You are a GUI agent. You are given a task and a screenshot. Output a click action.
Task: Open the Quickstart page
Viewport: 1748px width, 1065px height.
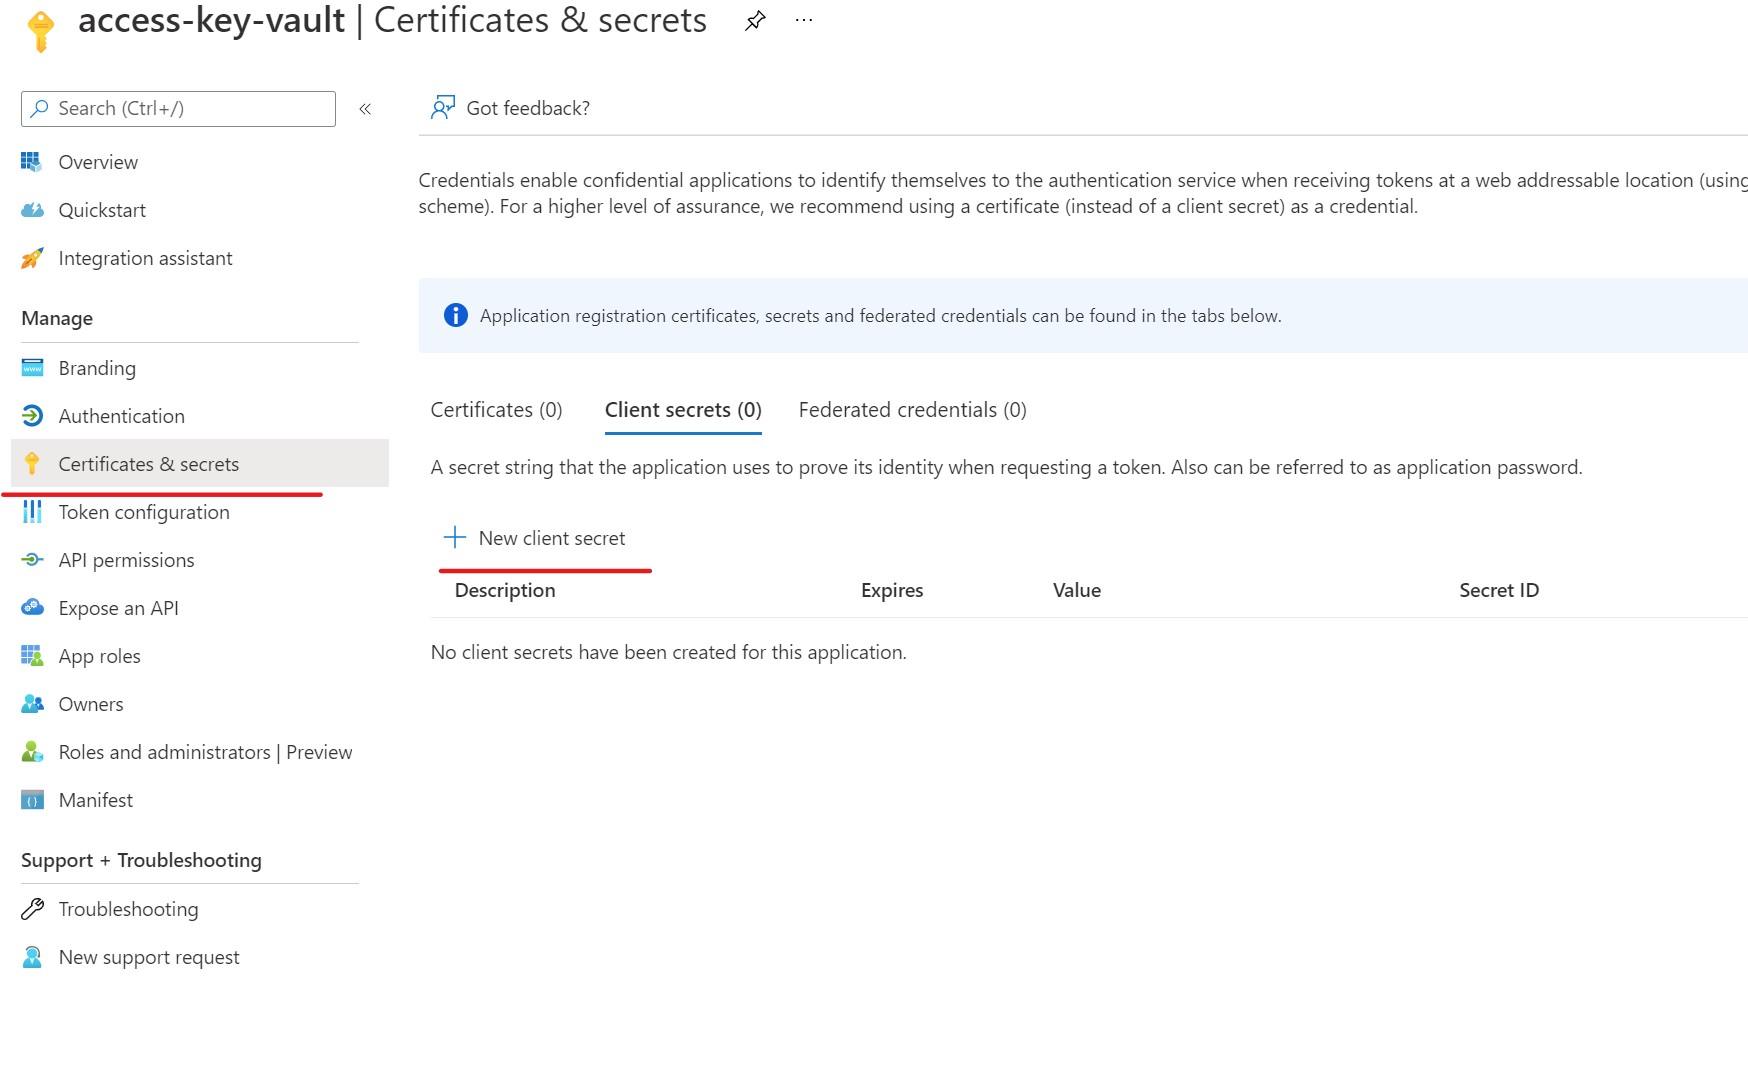[x=102, y=210]
